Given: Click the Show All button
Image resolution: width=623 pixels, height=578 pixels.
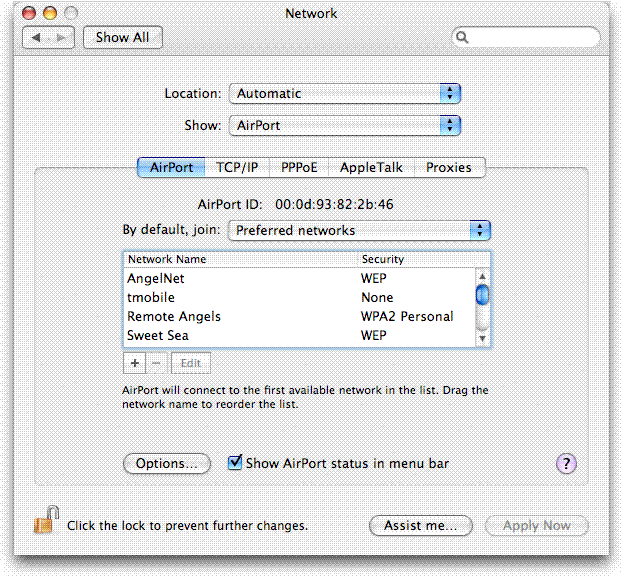Looking at the screenshot, I should point(122,38).
